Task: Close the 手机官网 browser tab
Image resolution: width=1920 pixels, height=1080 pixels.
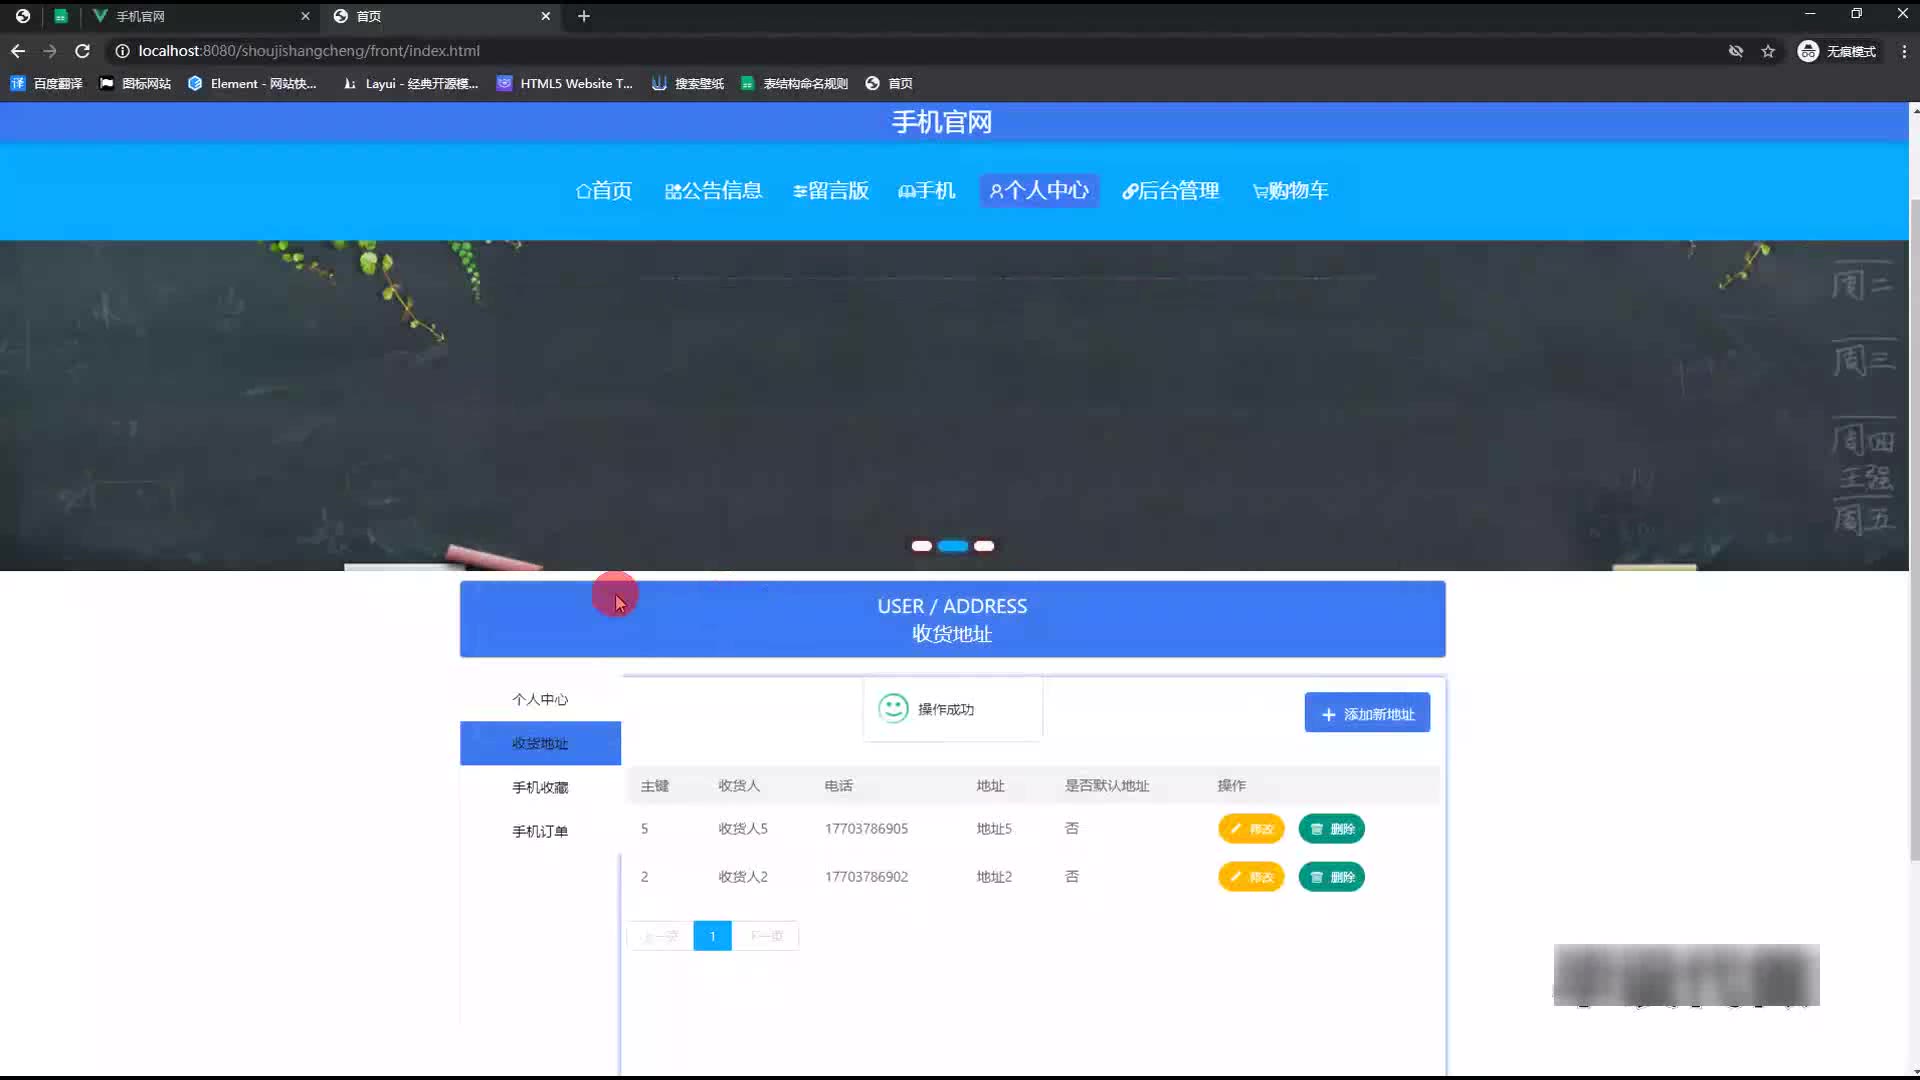Action: [x=305, y=16]
